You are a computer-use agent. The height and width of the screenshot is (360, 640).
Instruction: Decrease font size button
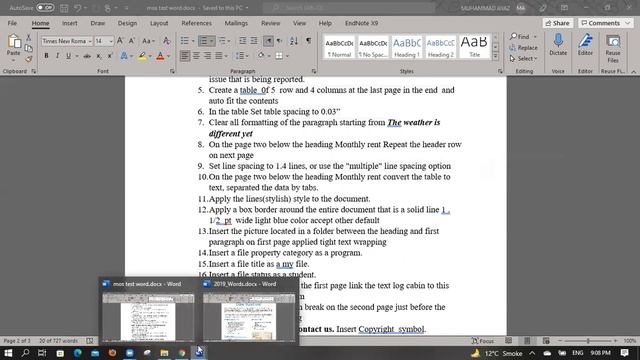coord(131,41)
